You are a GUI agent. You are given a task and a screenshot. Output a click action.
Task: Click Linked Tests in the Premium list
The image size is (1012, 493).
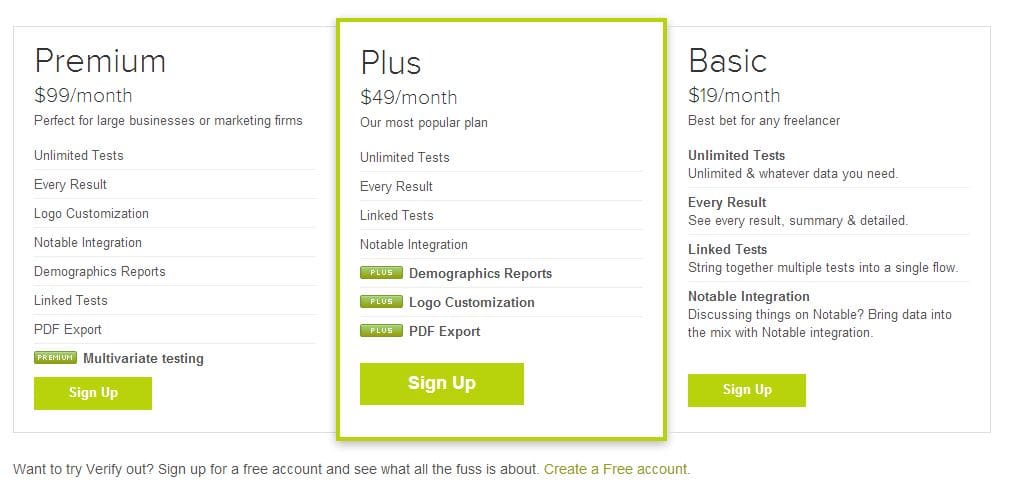70,300
